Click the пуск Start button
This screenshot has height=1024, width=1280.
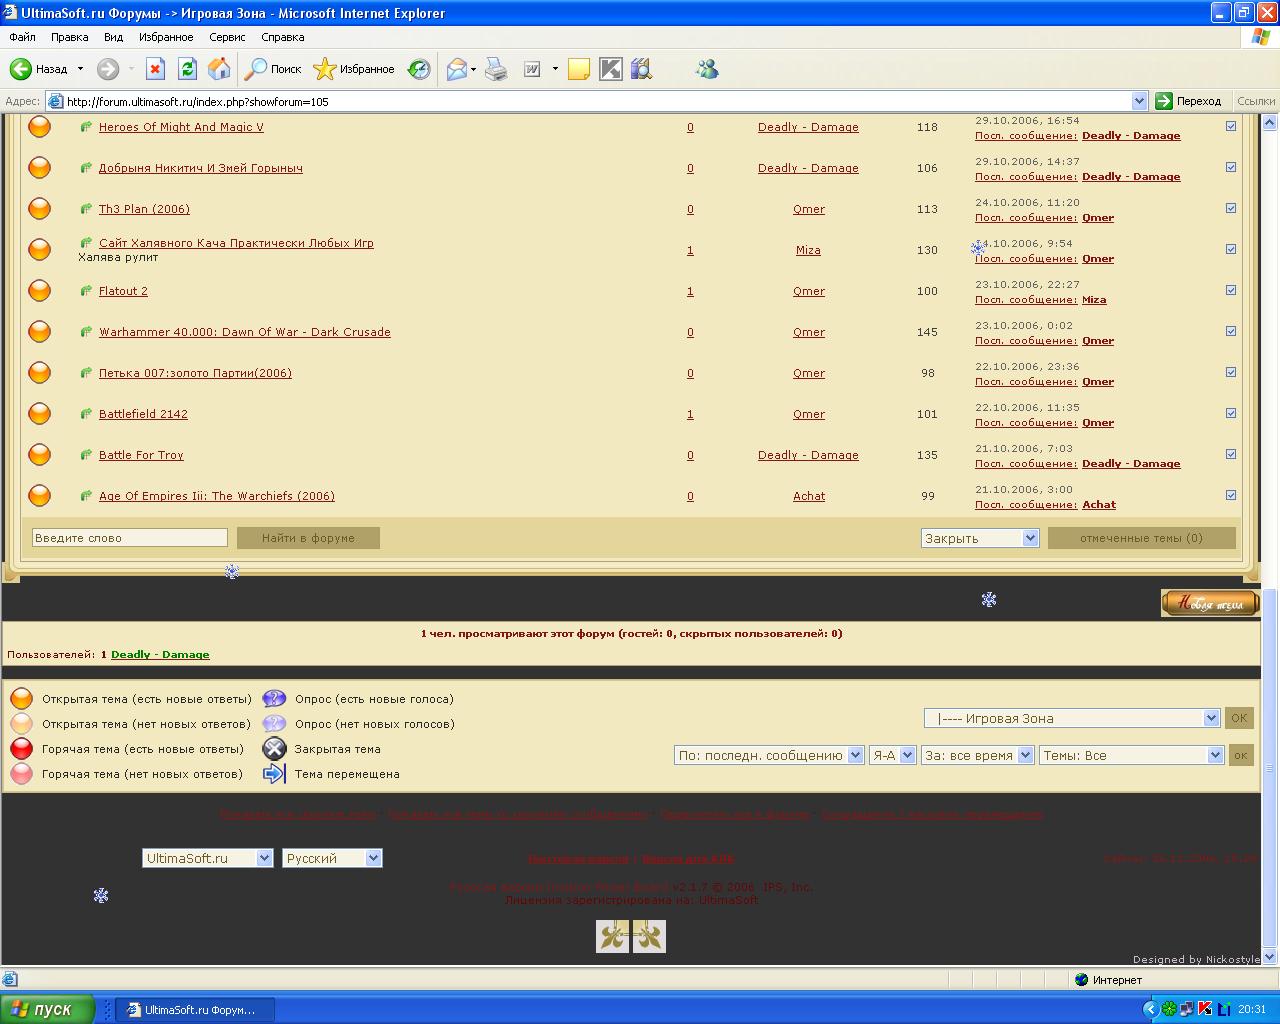click(x=47, y=1009)
